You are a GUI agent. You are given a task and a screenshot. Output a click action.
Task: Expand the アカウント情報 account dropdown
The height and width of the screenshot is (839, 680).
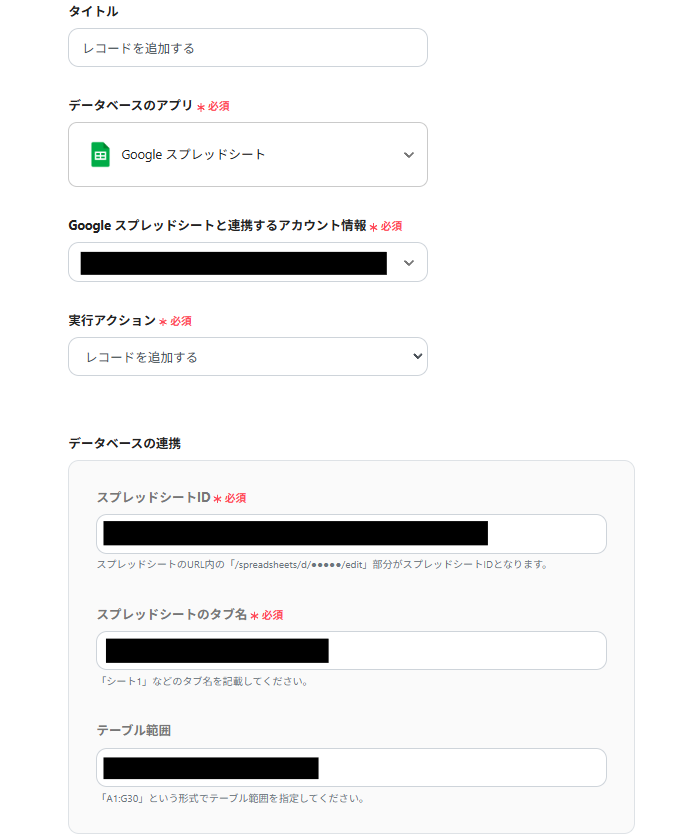[247, 262]
